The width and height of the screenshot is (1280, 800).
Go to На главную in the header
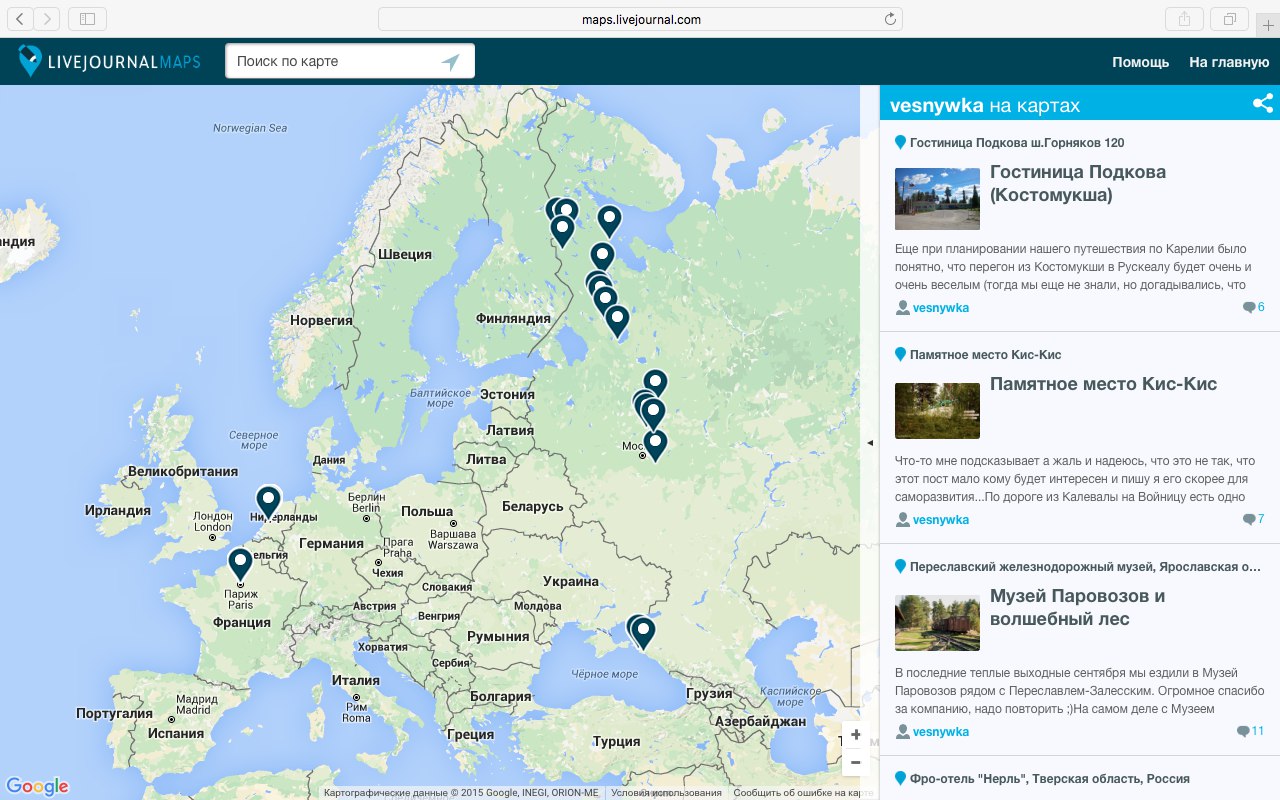coord(1228,62)
